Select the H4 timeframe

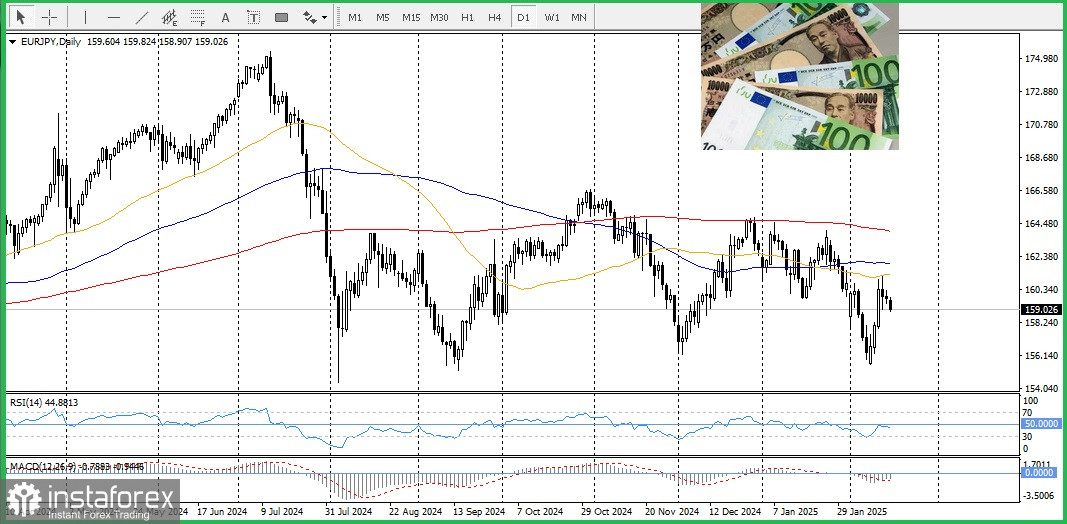495,17
